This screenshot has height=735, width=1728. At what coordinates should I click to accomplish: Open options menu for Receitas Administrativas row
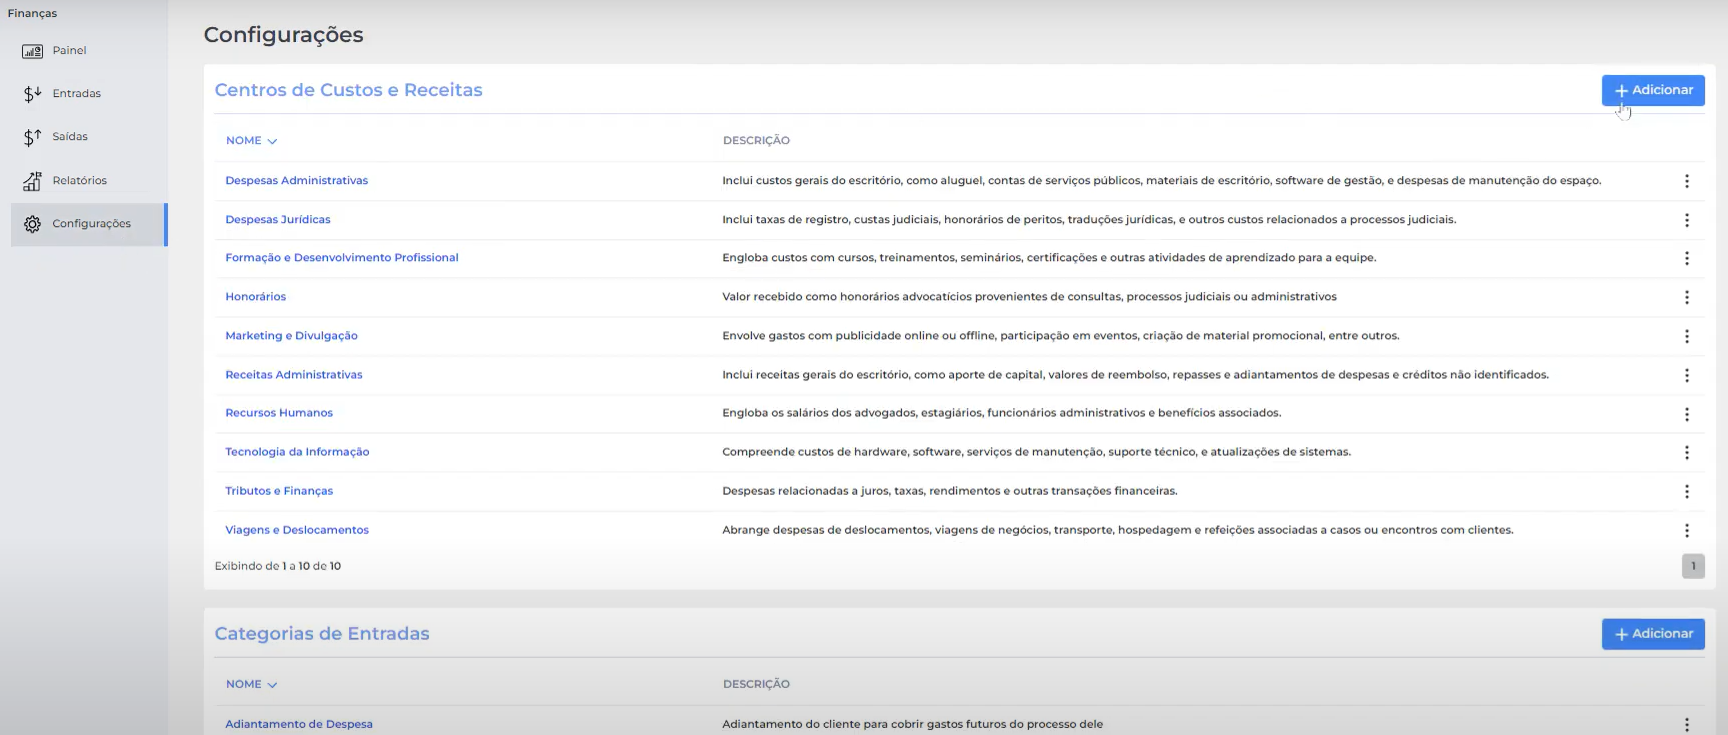[x=1686, y=375]
